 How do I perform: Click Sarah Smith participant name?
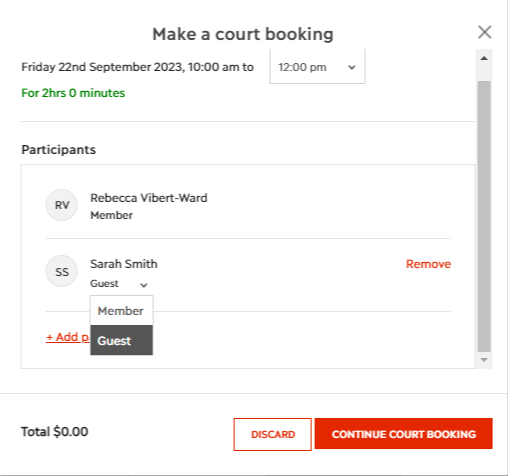click(124, 264)
